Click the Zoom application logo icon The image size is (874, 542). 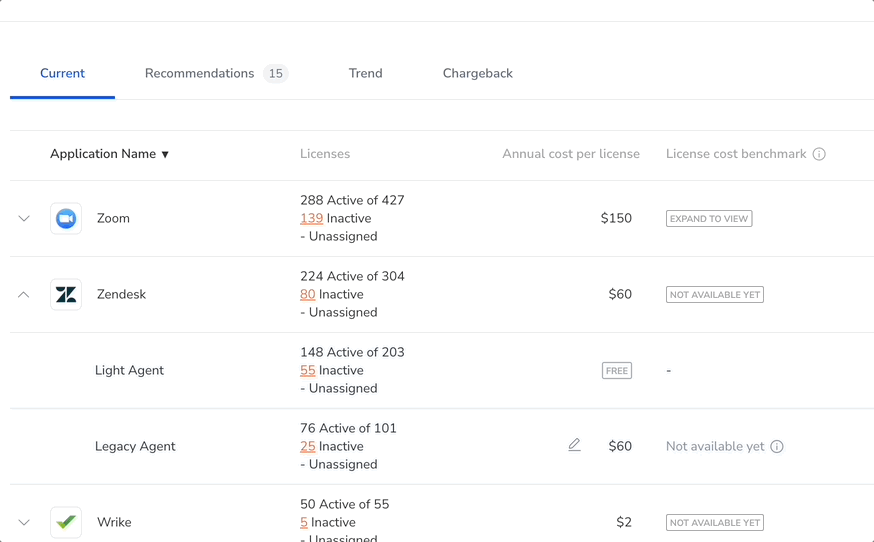pos(66,219)
